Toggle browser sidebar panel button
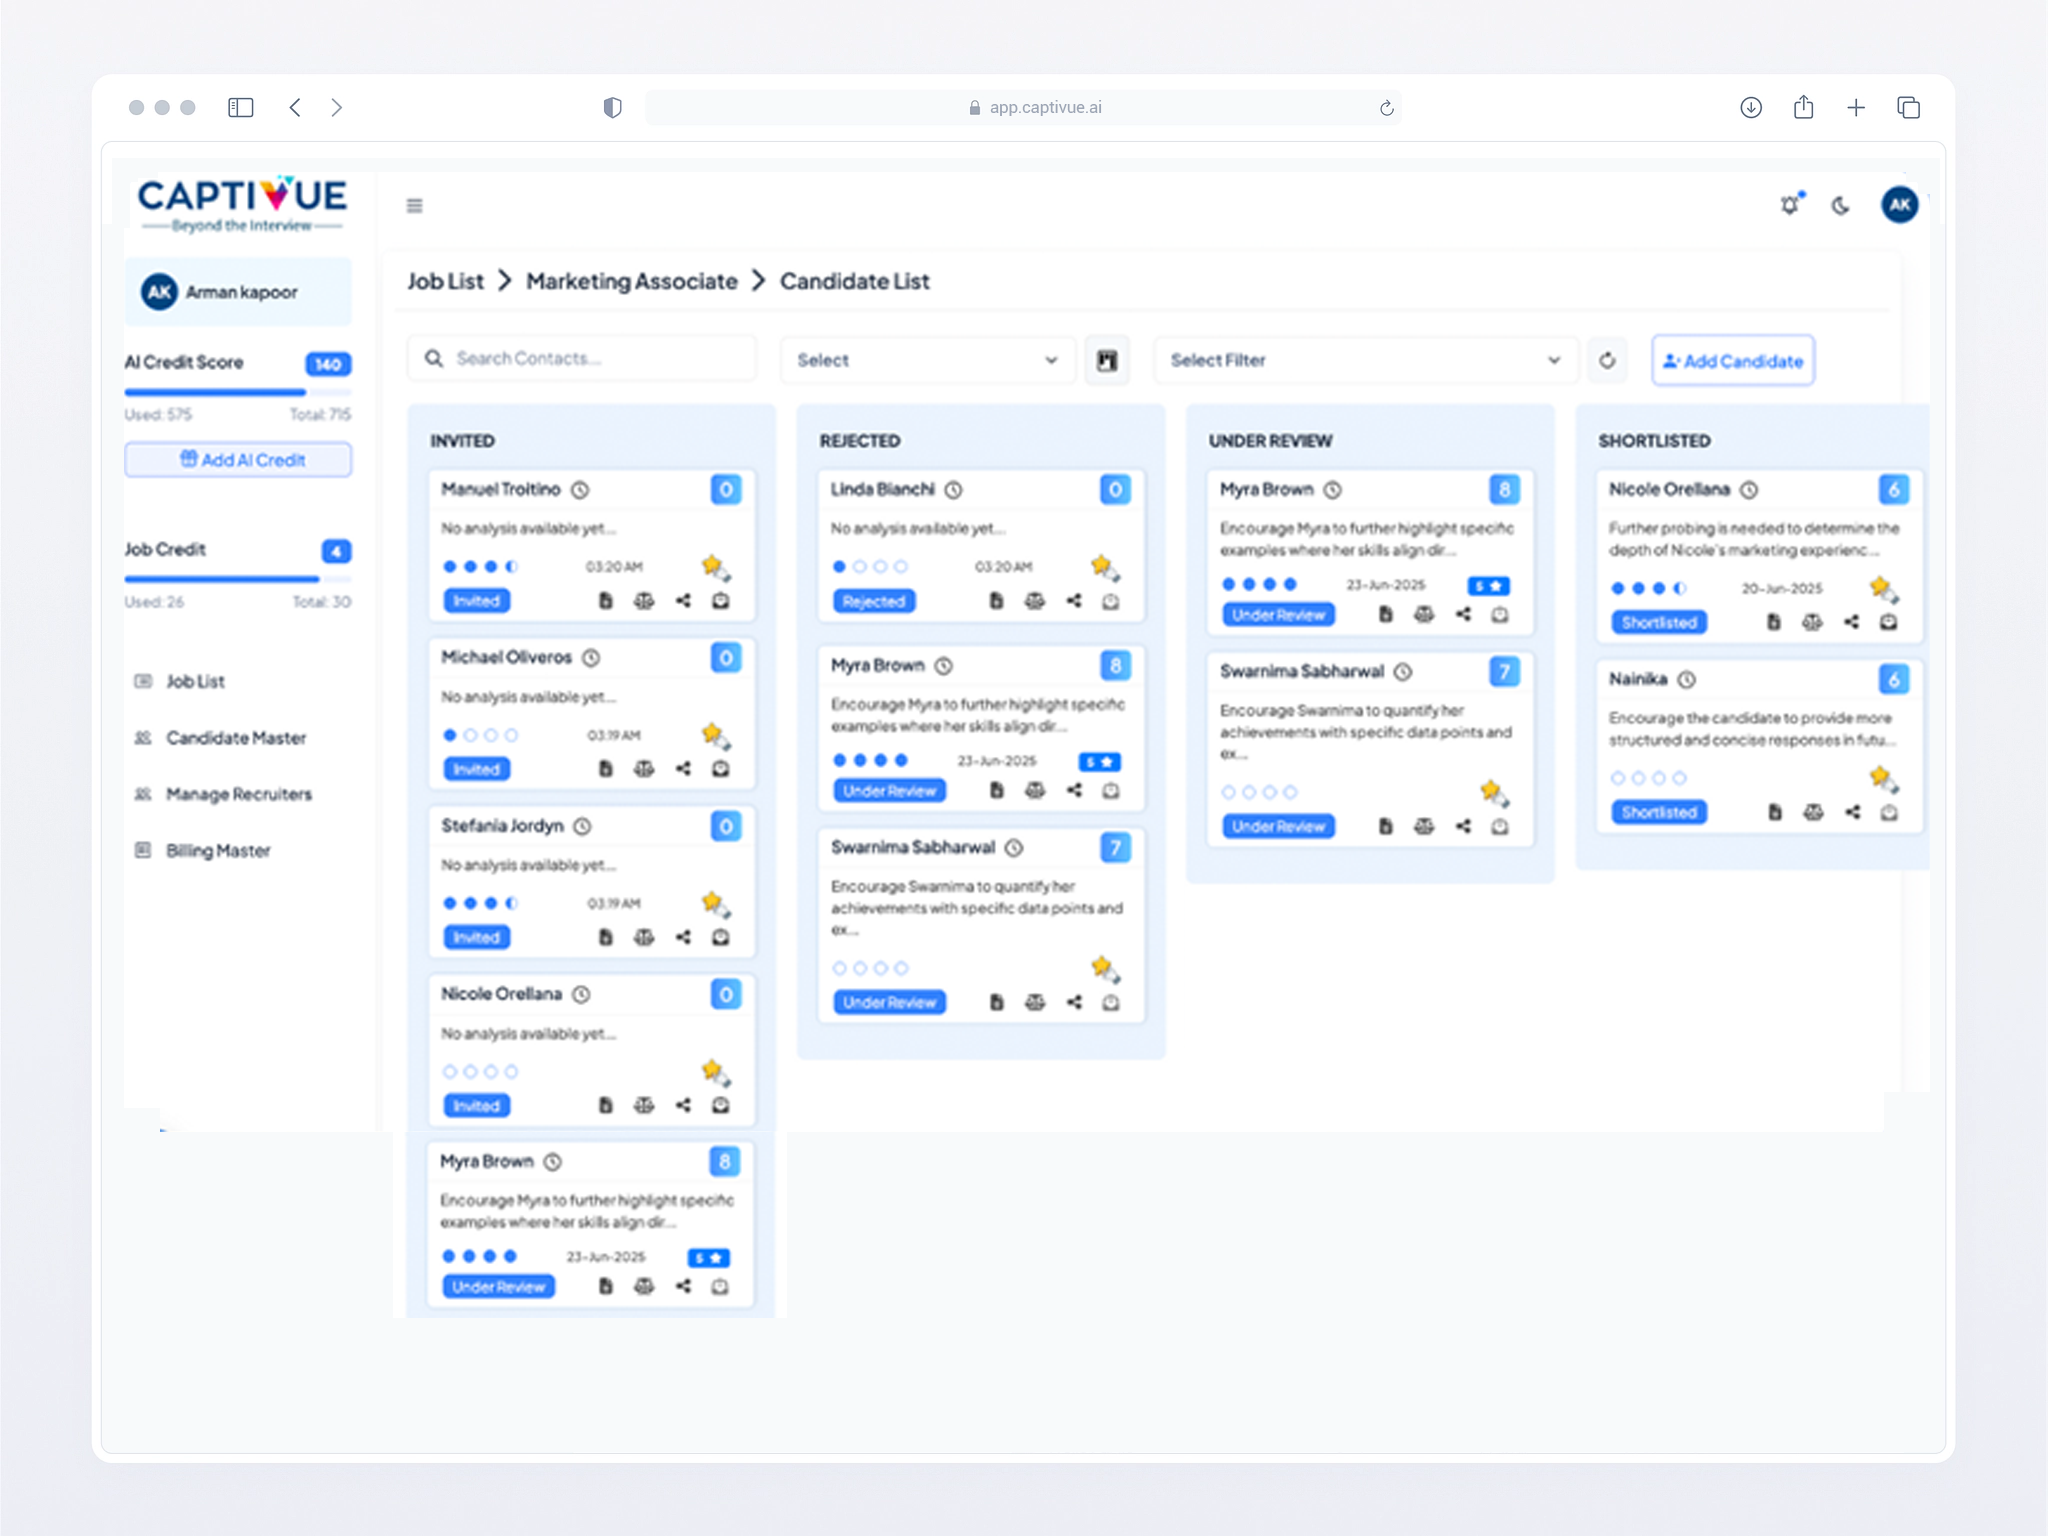The height and width of the screenshot is (1536, 2048). 241,107
